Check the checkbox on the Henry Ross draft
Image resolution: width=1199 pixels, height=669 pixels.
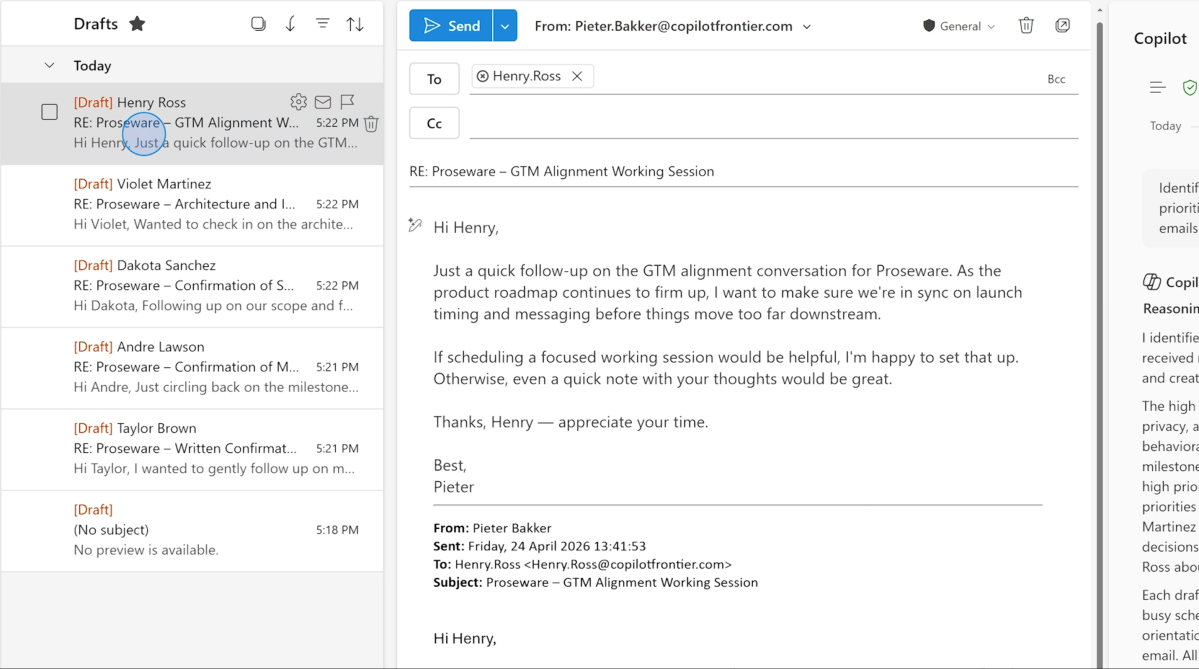(x=49, y=112)
